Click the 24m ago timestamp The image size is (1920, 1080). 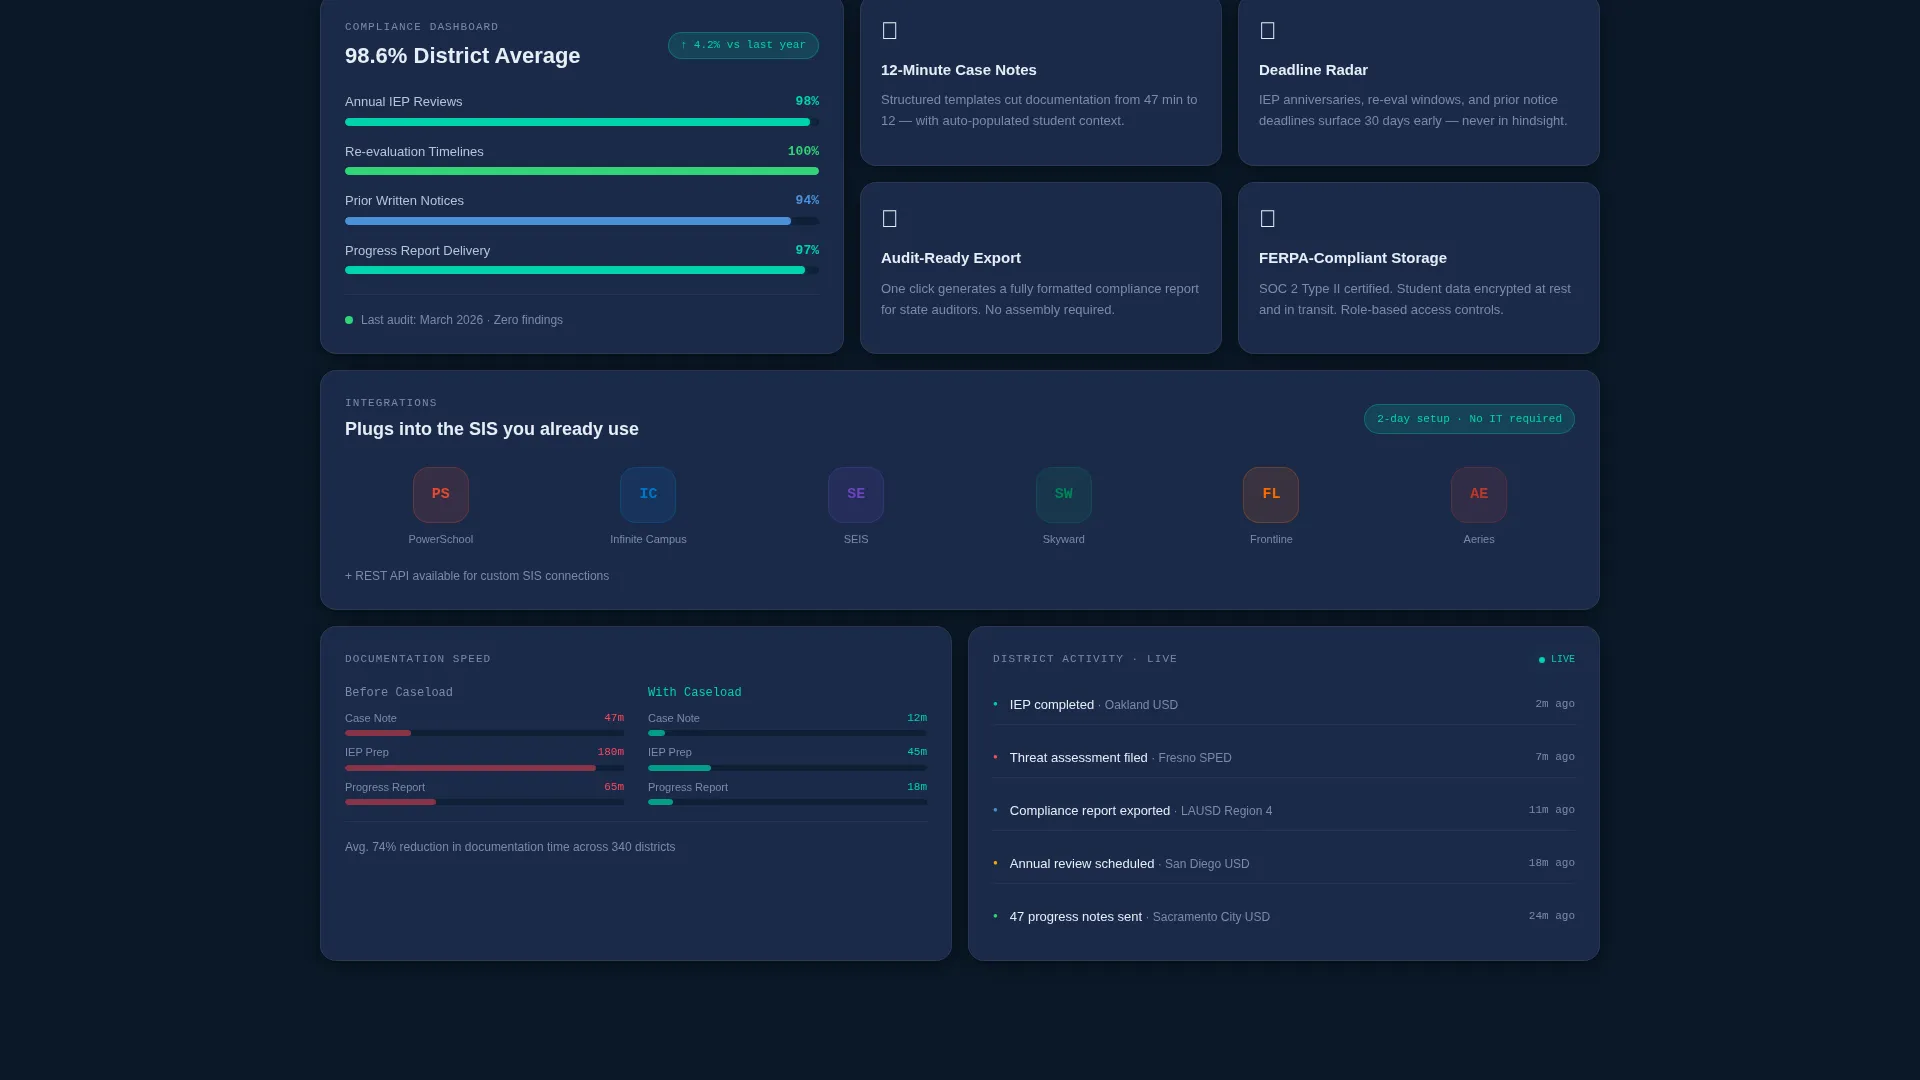[x=1551, y=916]
